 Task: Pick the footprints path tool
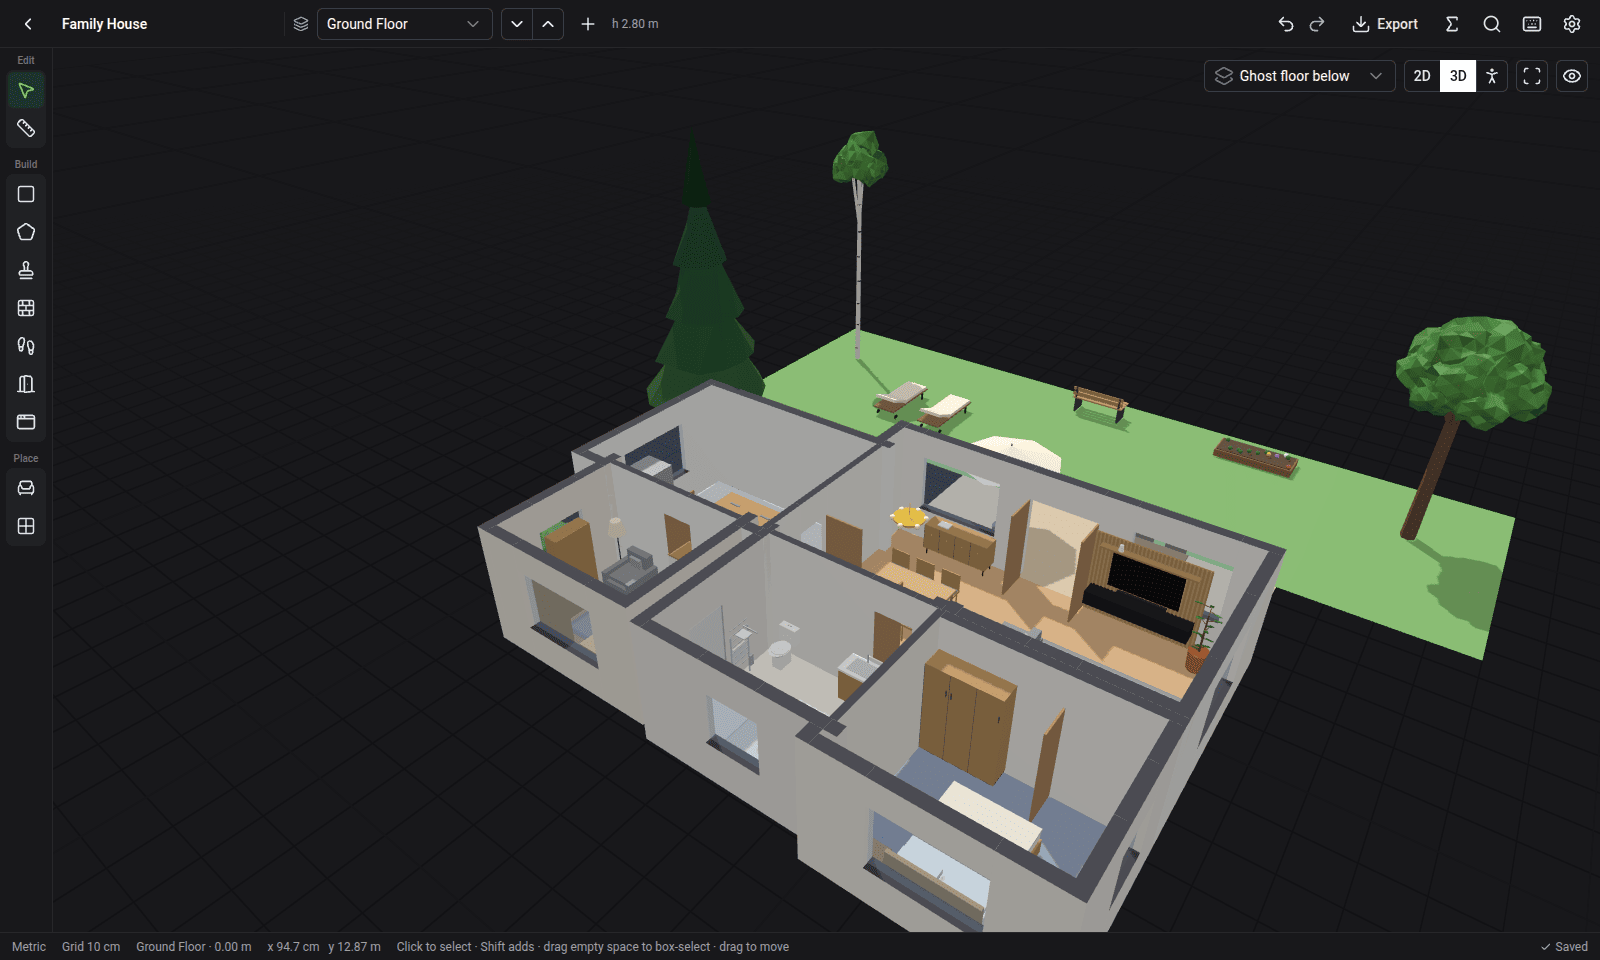[26, 346]
